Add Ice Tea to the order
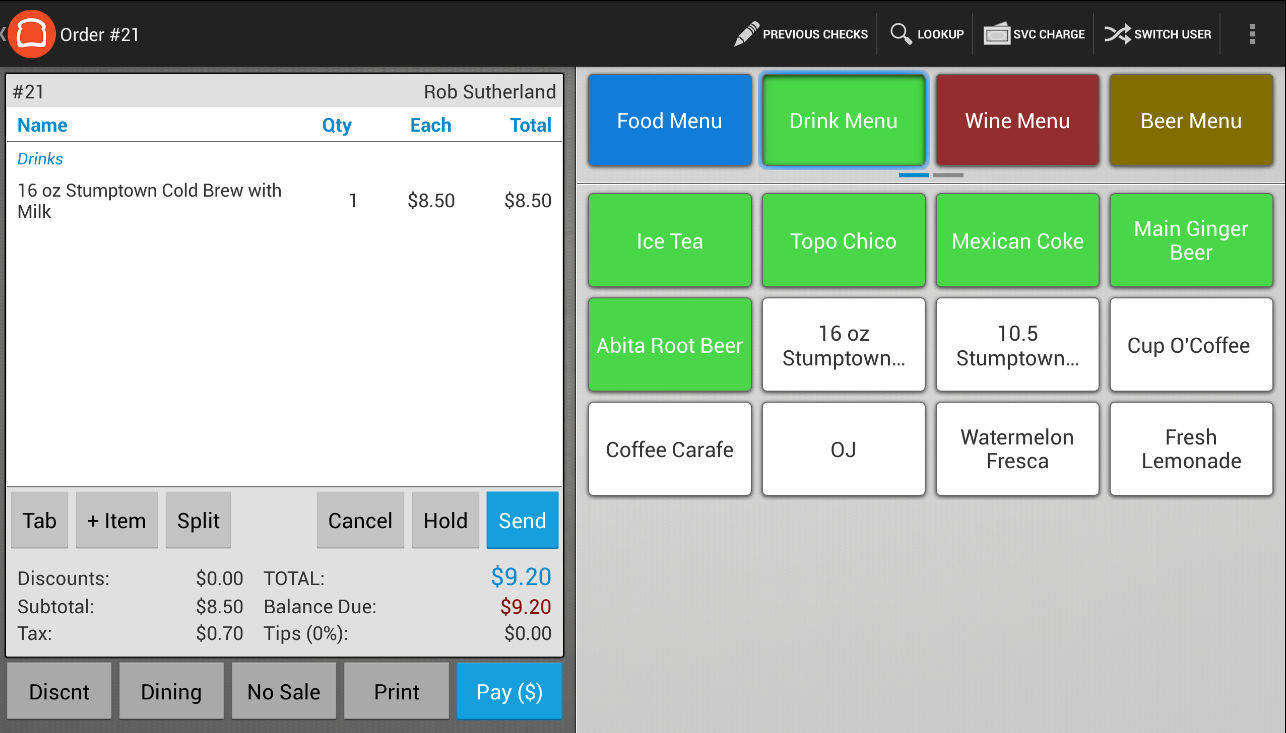 669,241
